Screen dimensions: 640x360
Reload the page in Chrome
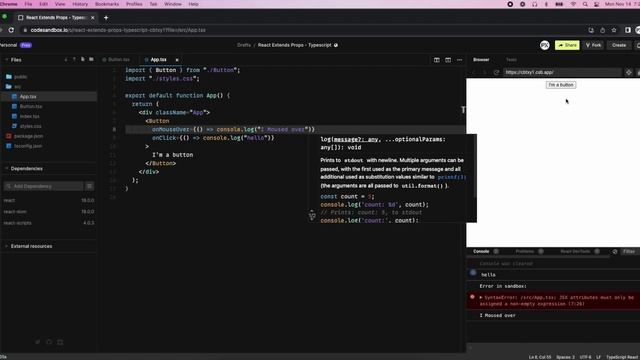(x=11, y=30)
